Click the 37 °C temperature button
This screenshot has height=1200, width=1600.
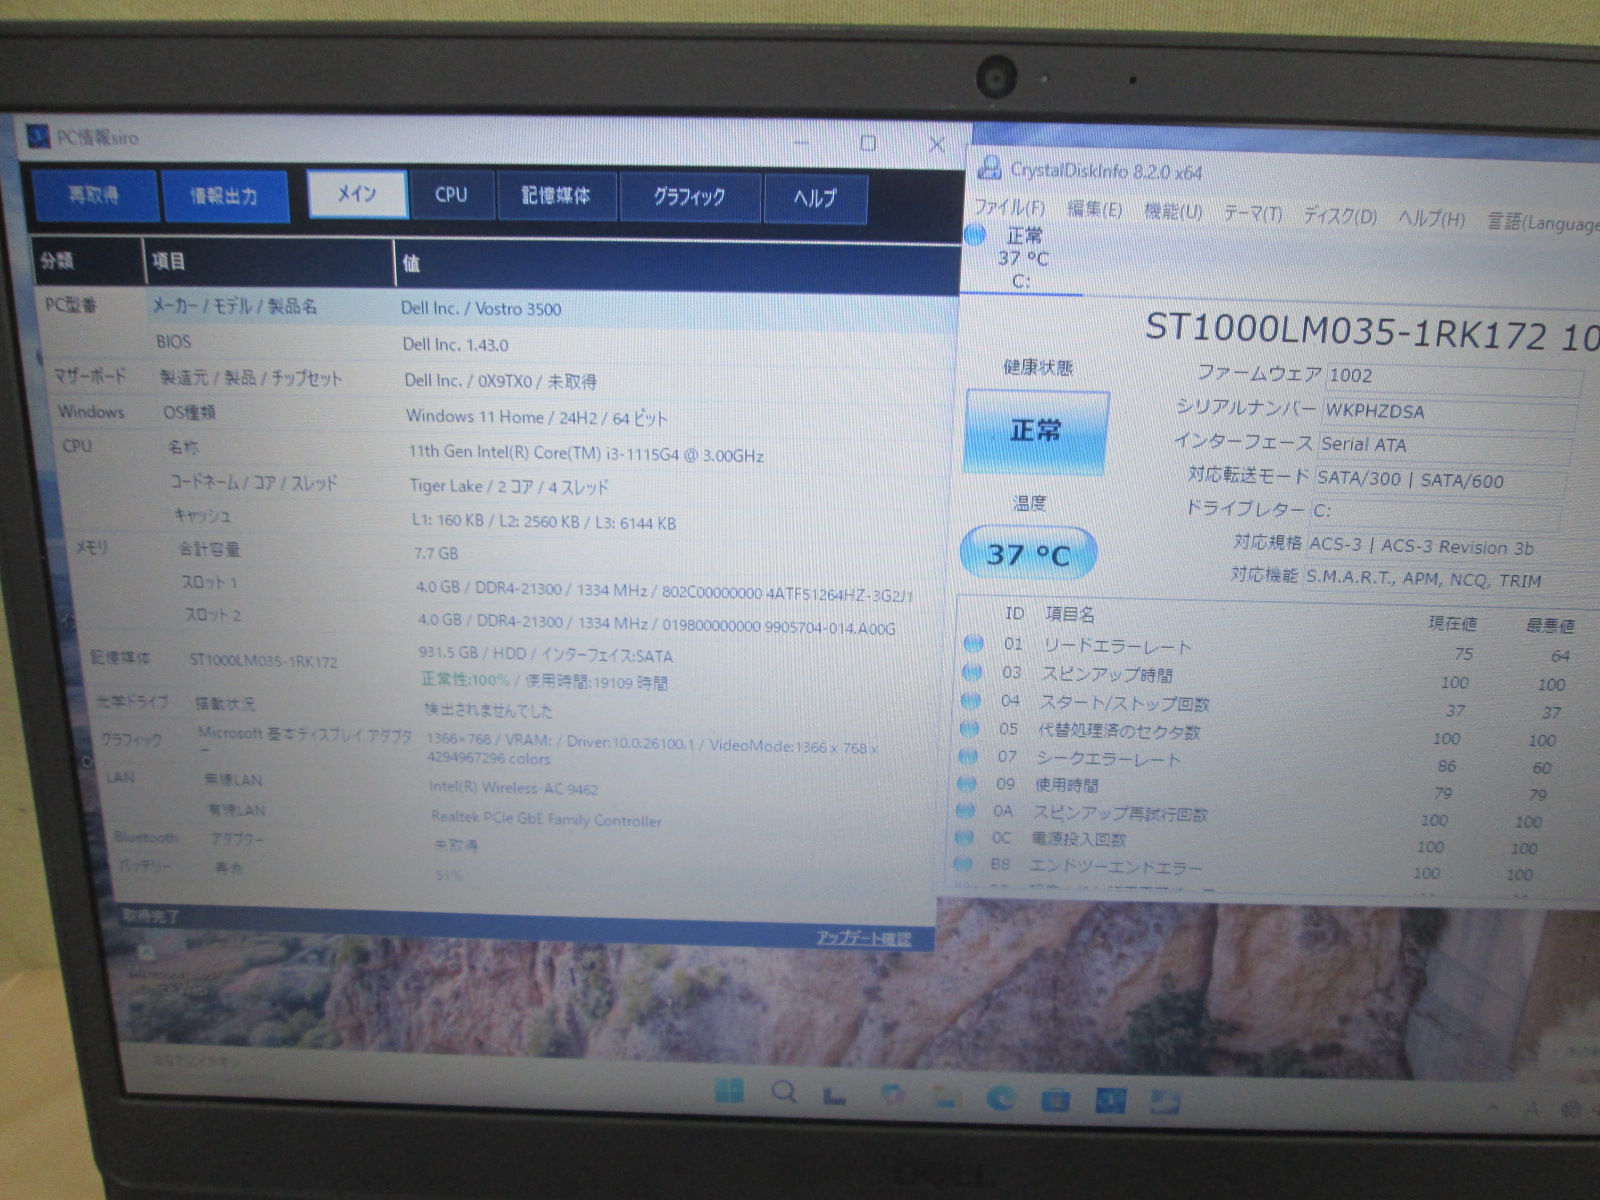1028,554
